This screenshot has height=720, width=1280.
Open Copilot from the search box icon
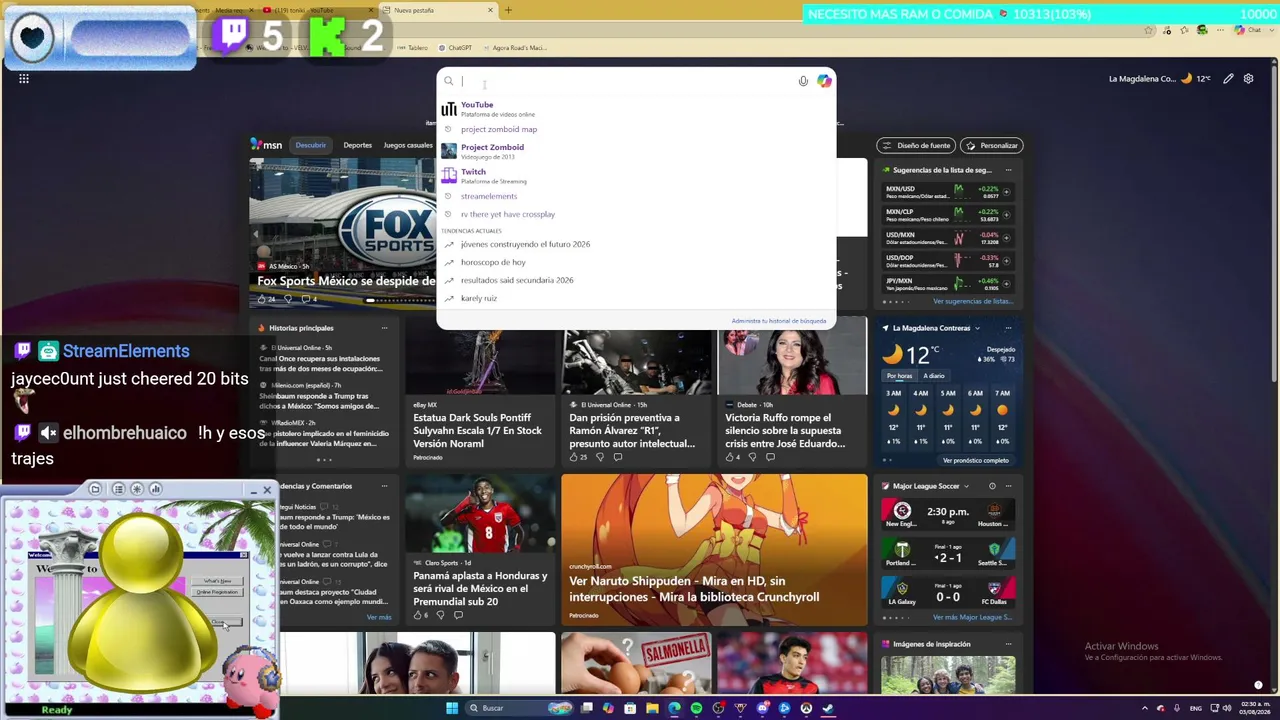[824, 81]
